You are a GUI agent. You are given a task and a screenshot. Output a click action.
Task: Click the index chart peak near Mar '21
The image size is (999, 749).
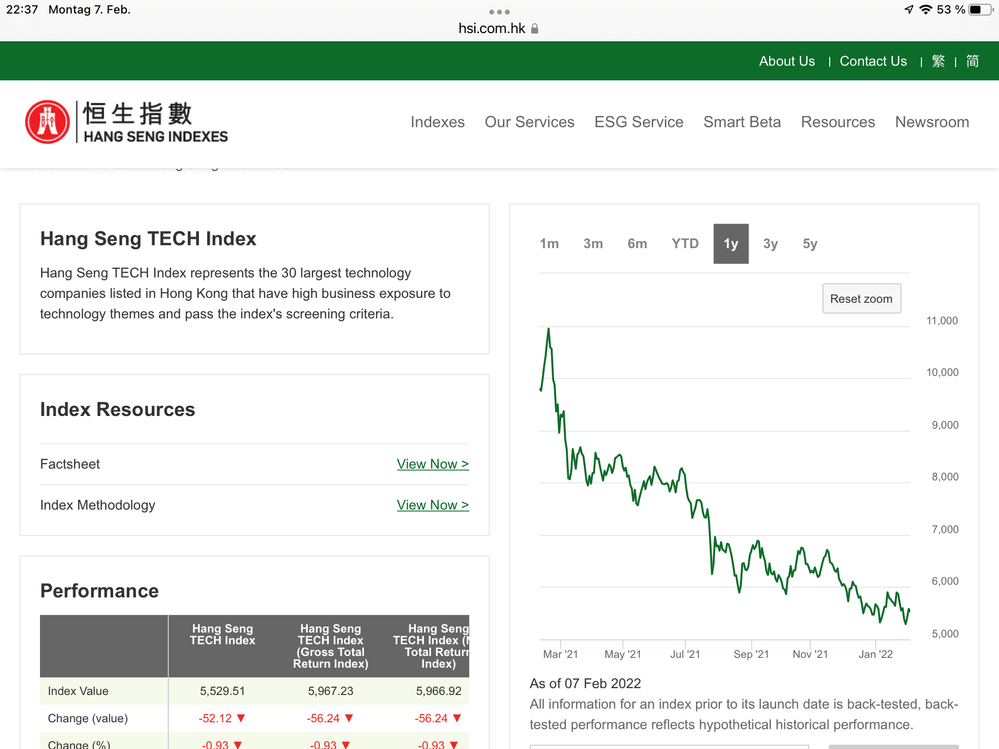click(549, 330)
